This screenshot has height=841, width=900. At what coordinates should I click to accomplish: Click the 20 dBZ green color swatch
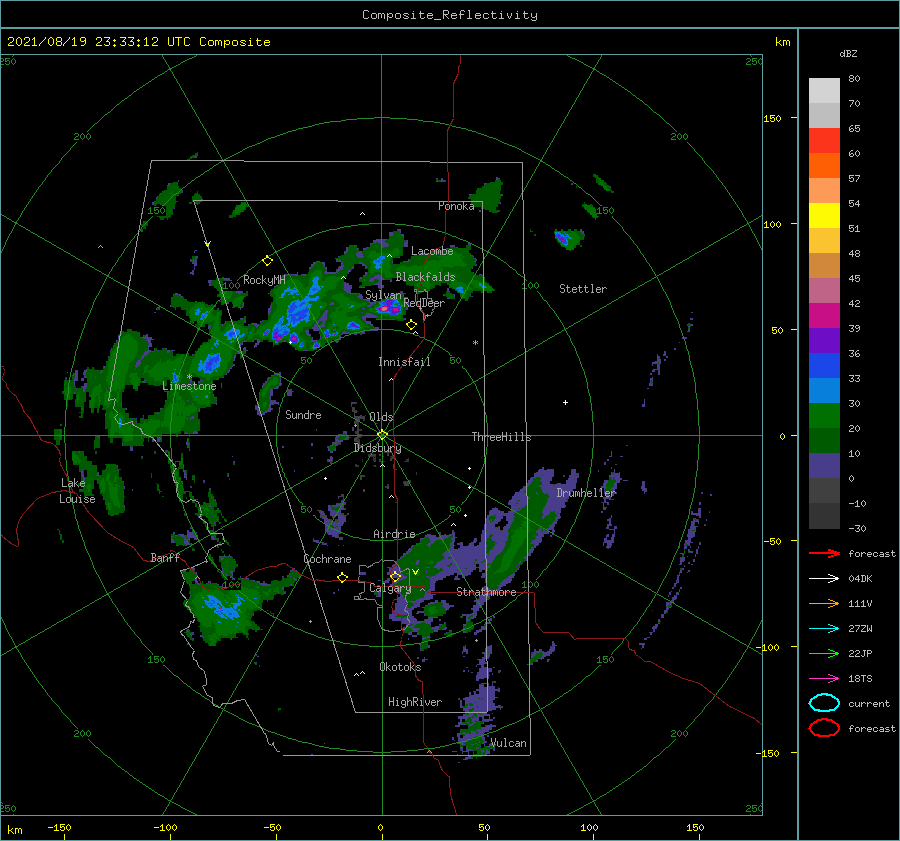(824, 415)
